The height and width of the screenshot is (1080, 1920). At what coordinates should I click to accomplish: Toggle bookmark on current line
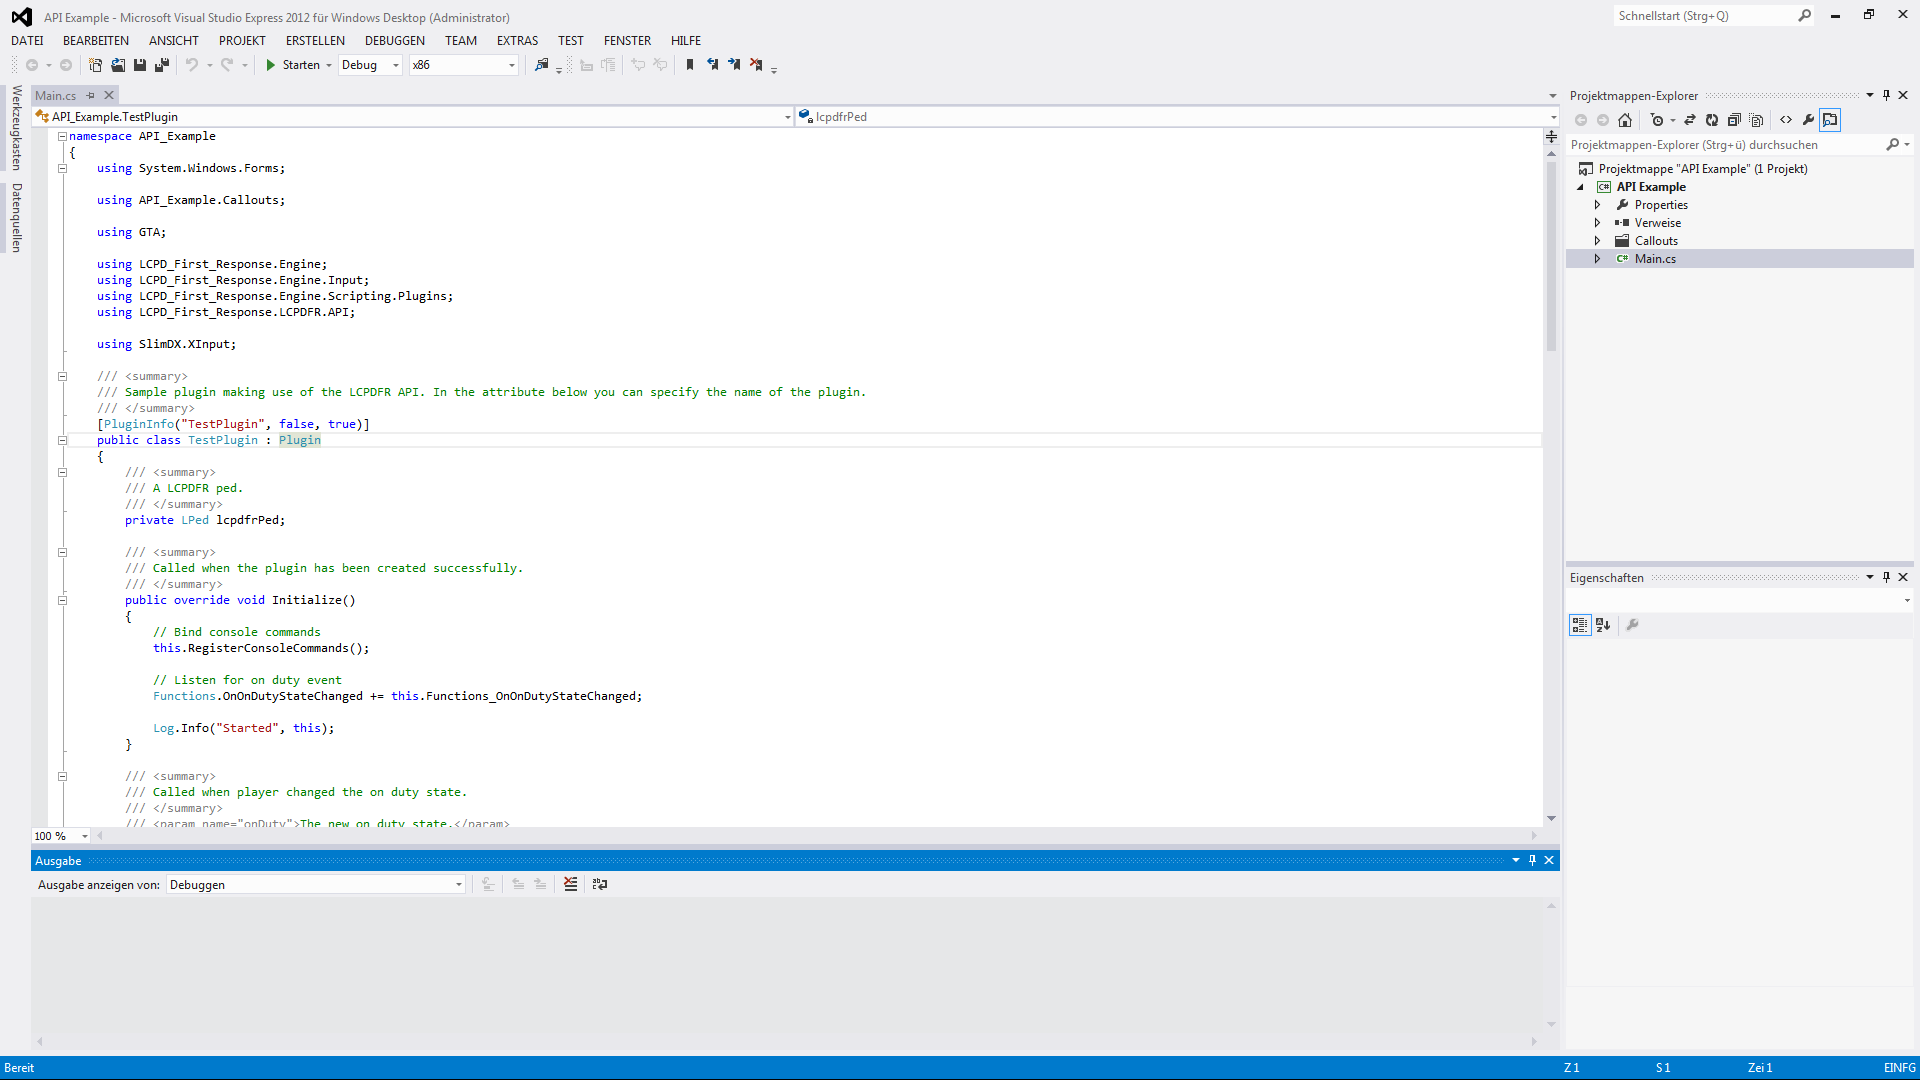[x=689, y=65]
